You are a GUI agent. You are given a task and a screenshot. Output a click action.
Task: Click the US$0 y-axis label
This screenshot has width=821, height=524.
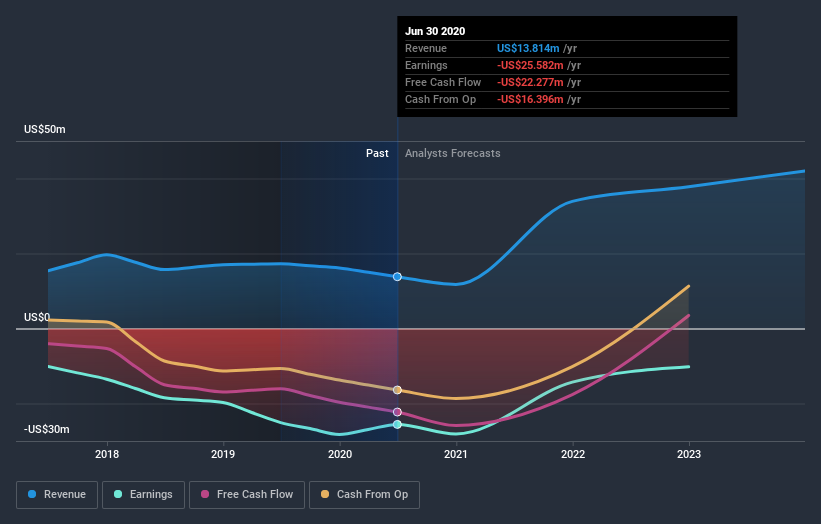coord(37,317)
